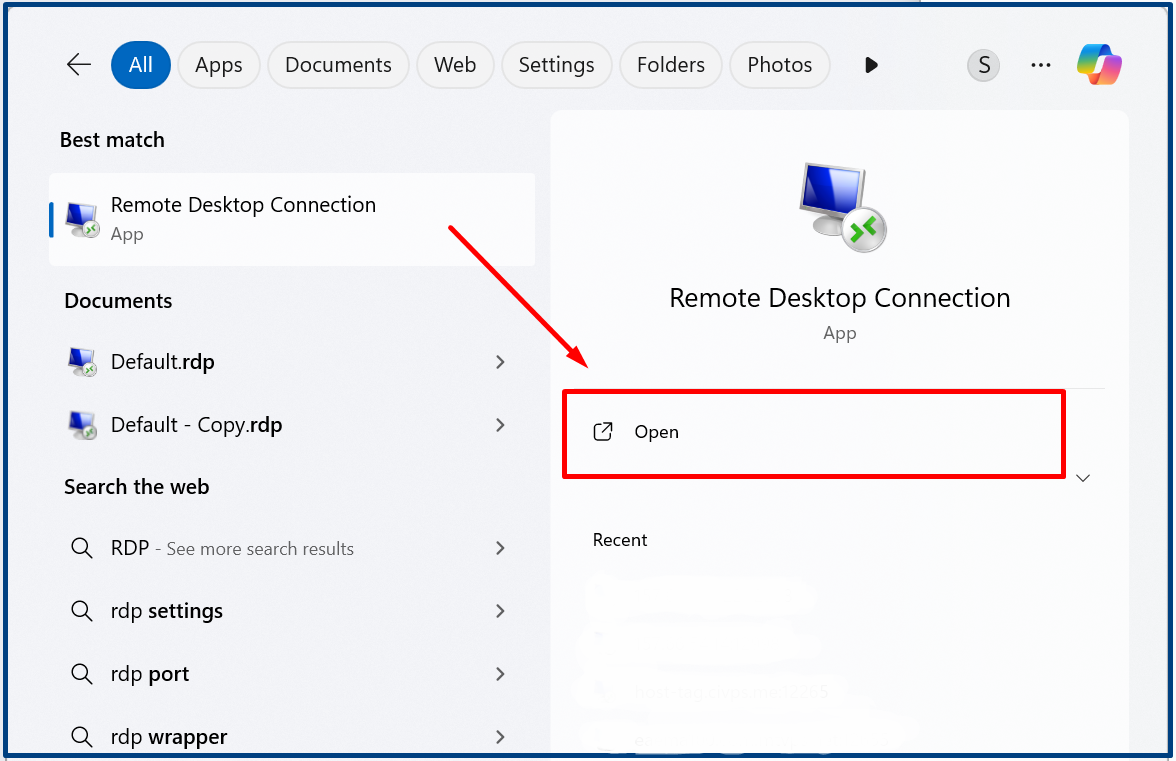
Task: Switch to the Settings filter tab
Action: [x=556, y=65]
